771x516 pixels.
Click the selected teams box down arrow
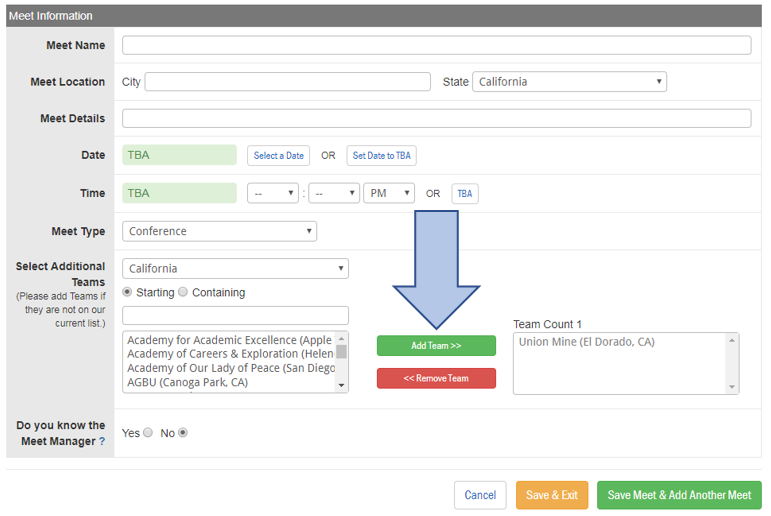pos(732,387)
